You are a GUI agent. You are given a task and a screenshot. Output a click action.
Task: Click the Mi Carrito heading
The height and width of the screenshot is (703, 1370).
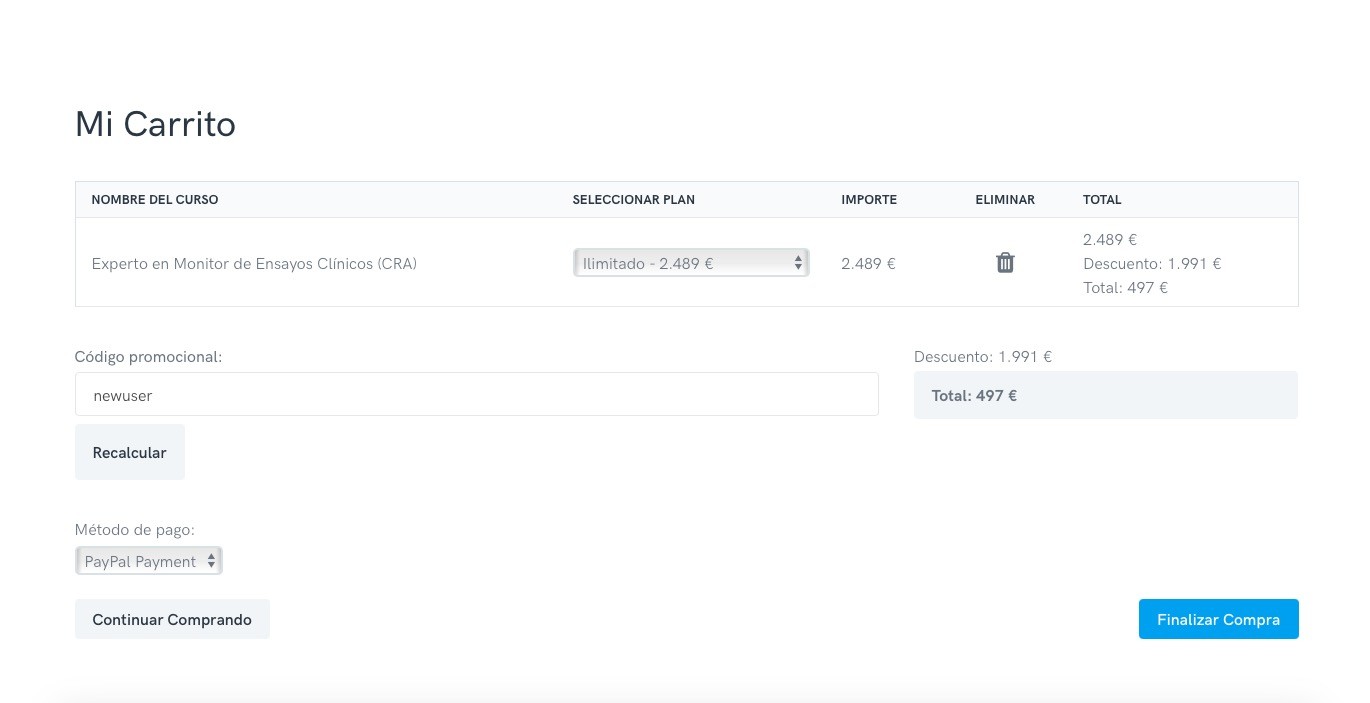pyautogui.click(x=155, y=124)
